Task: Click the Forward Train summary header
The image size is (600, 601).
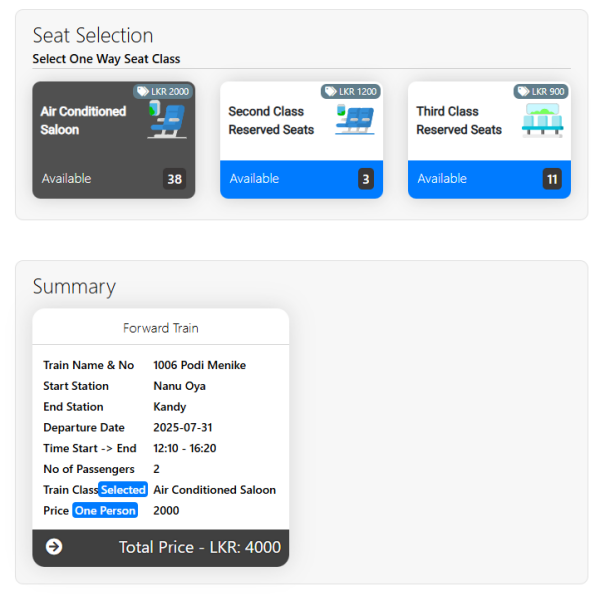Action: 161,328
